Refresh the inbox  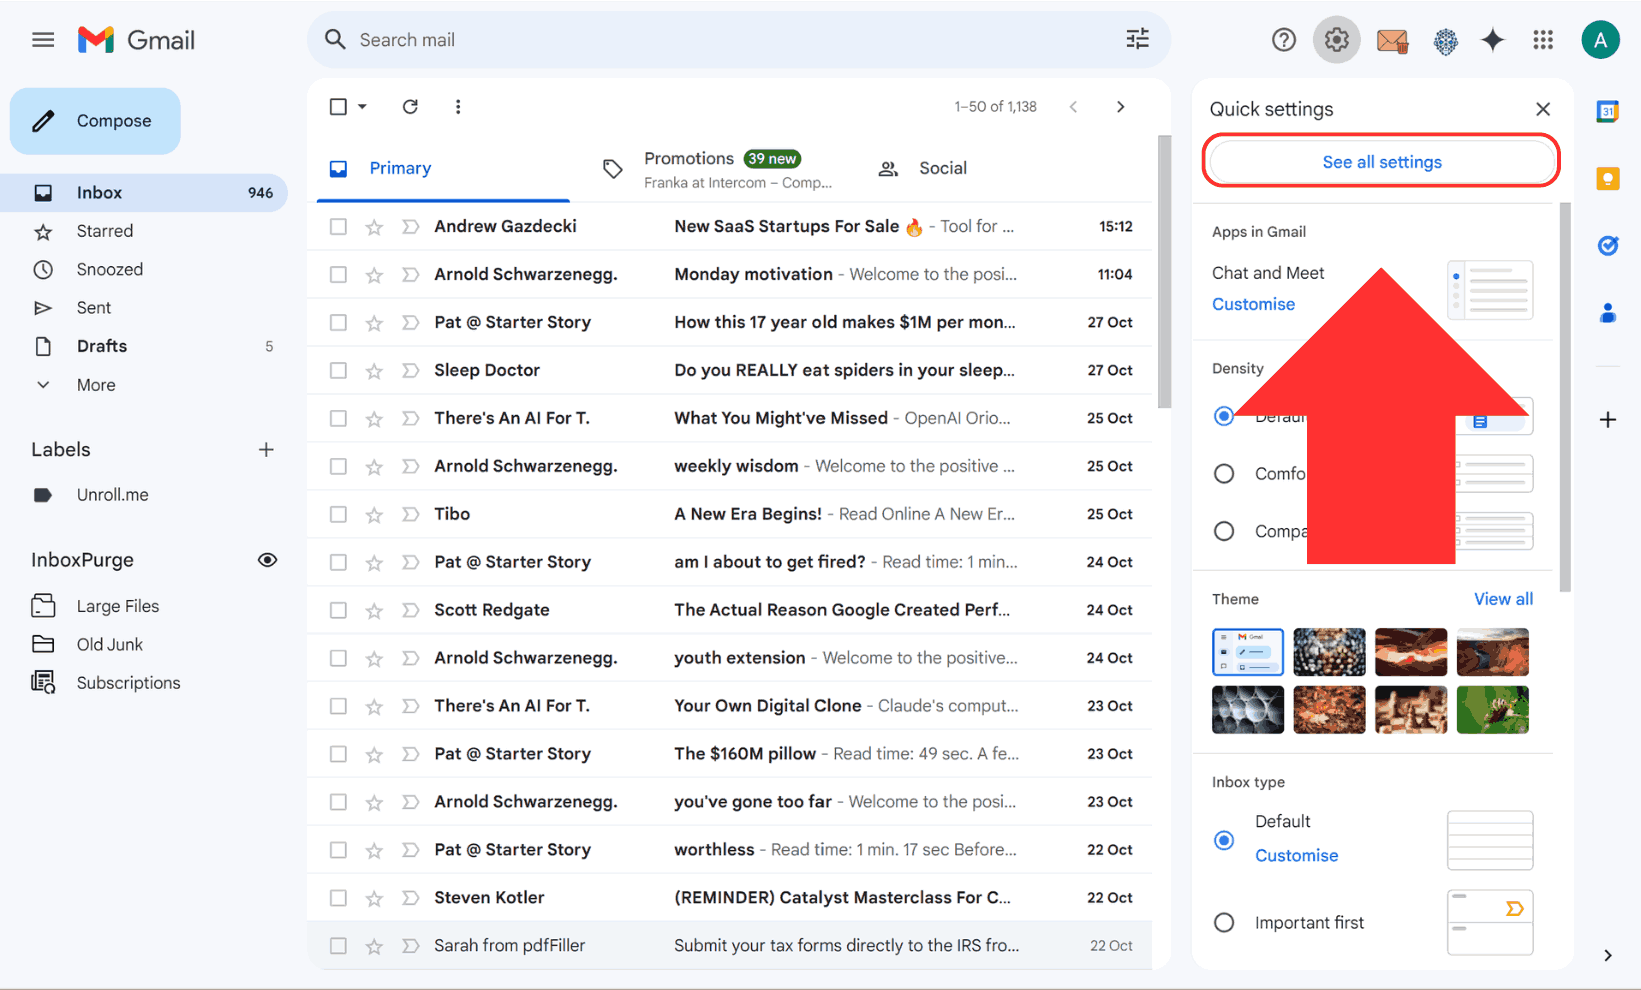(410, 106)
